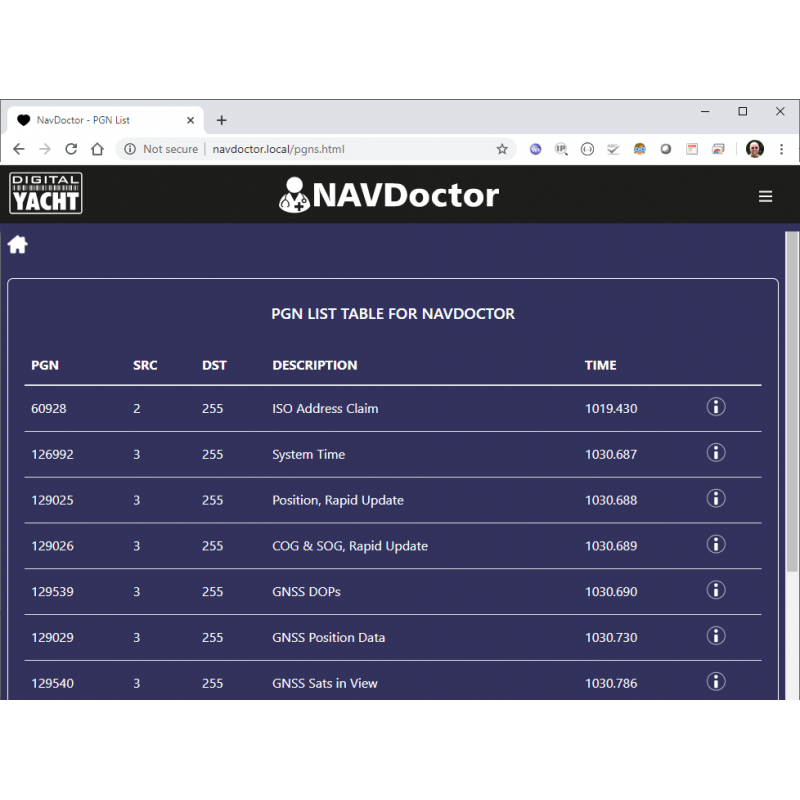Image resolution: width=800 pixels, height=800 pixels.
Task: Go back using browser back arrow
Action: coord(19,149)
